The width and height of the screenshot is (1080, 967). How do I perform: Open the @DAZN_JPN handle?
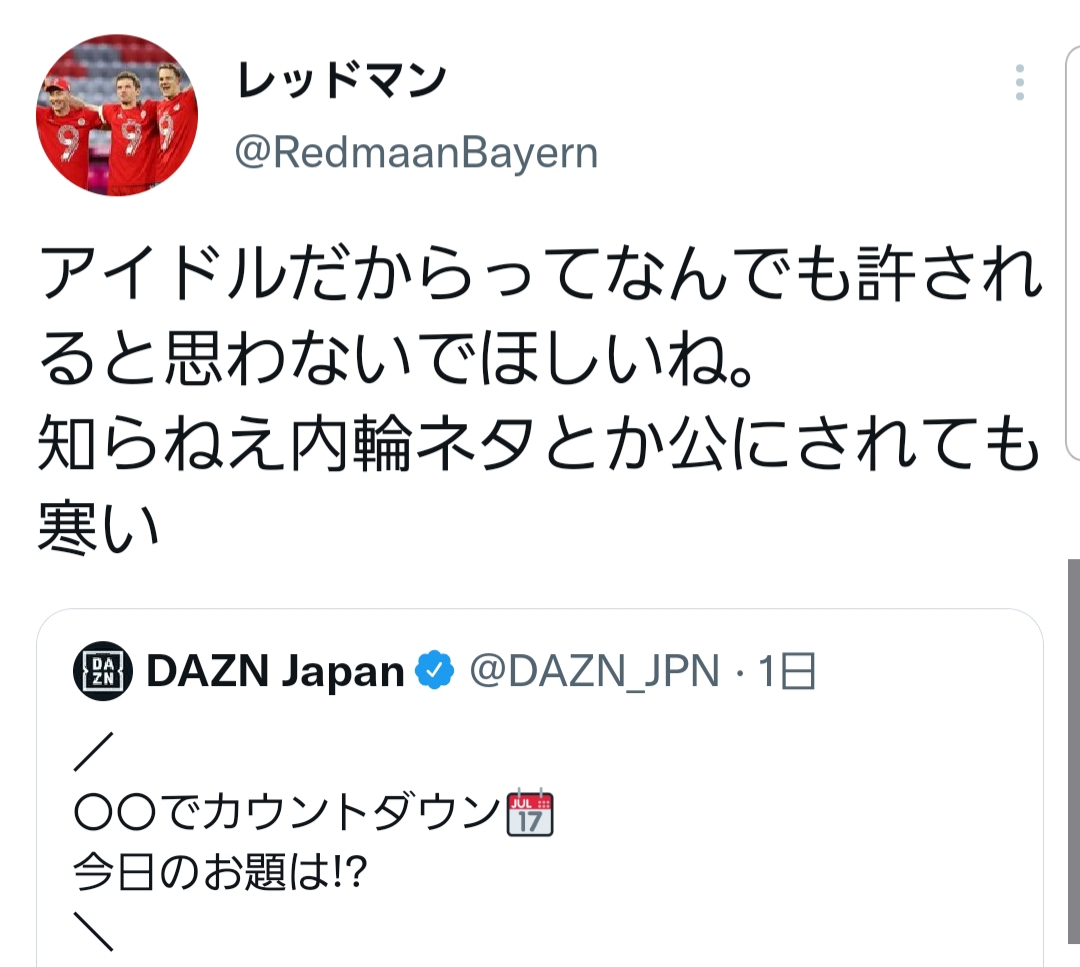tap(594, 672)
